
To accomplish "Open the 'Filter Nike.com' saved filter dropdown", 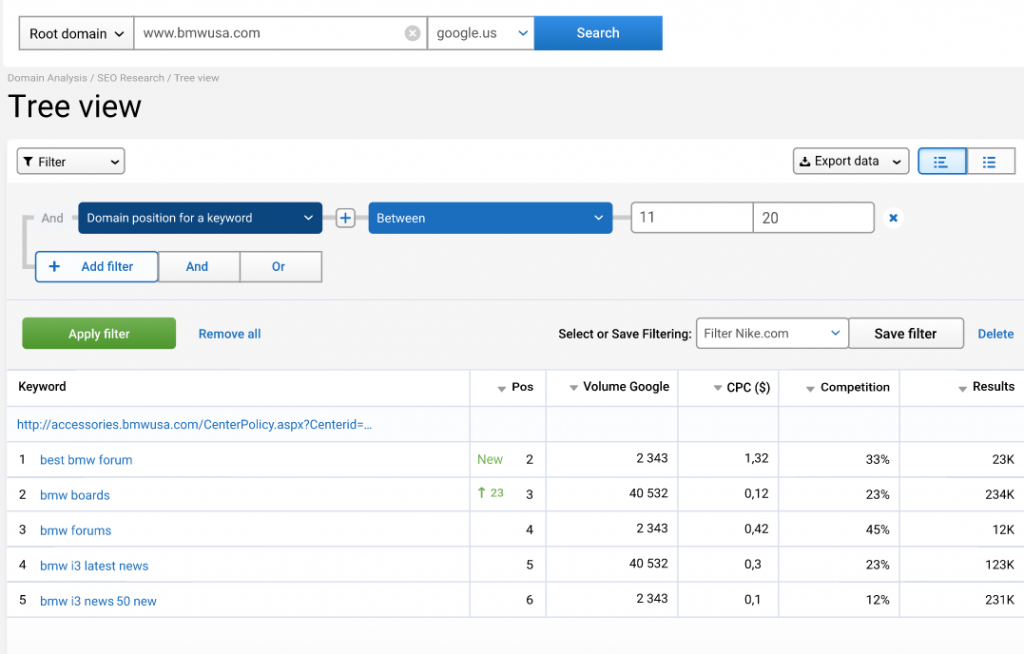I will (771, 333).
